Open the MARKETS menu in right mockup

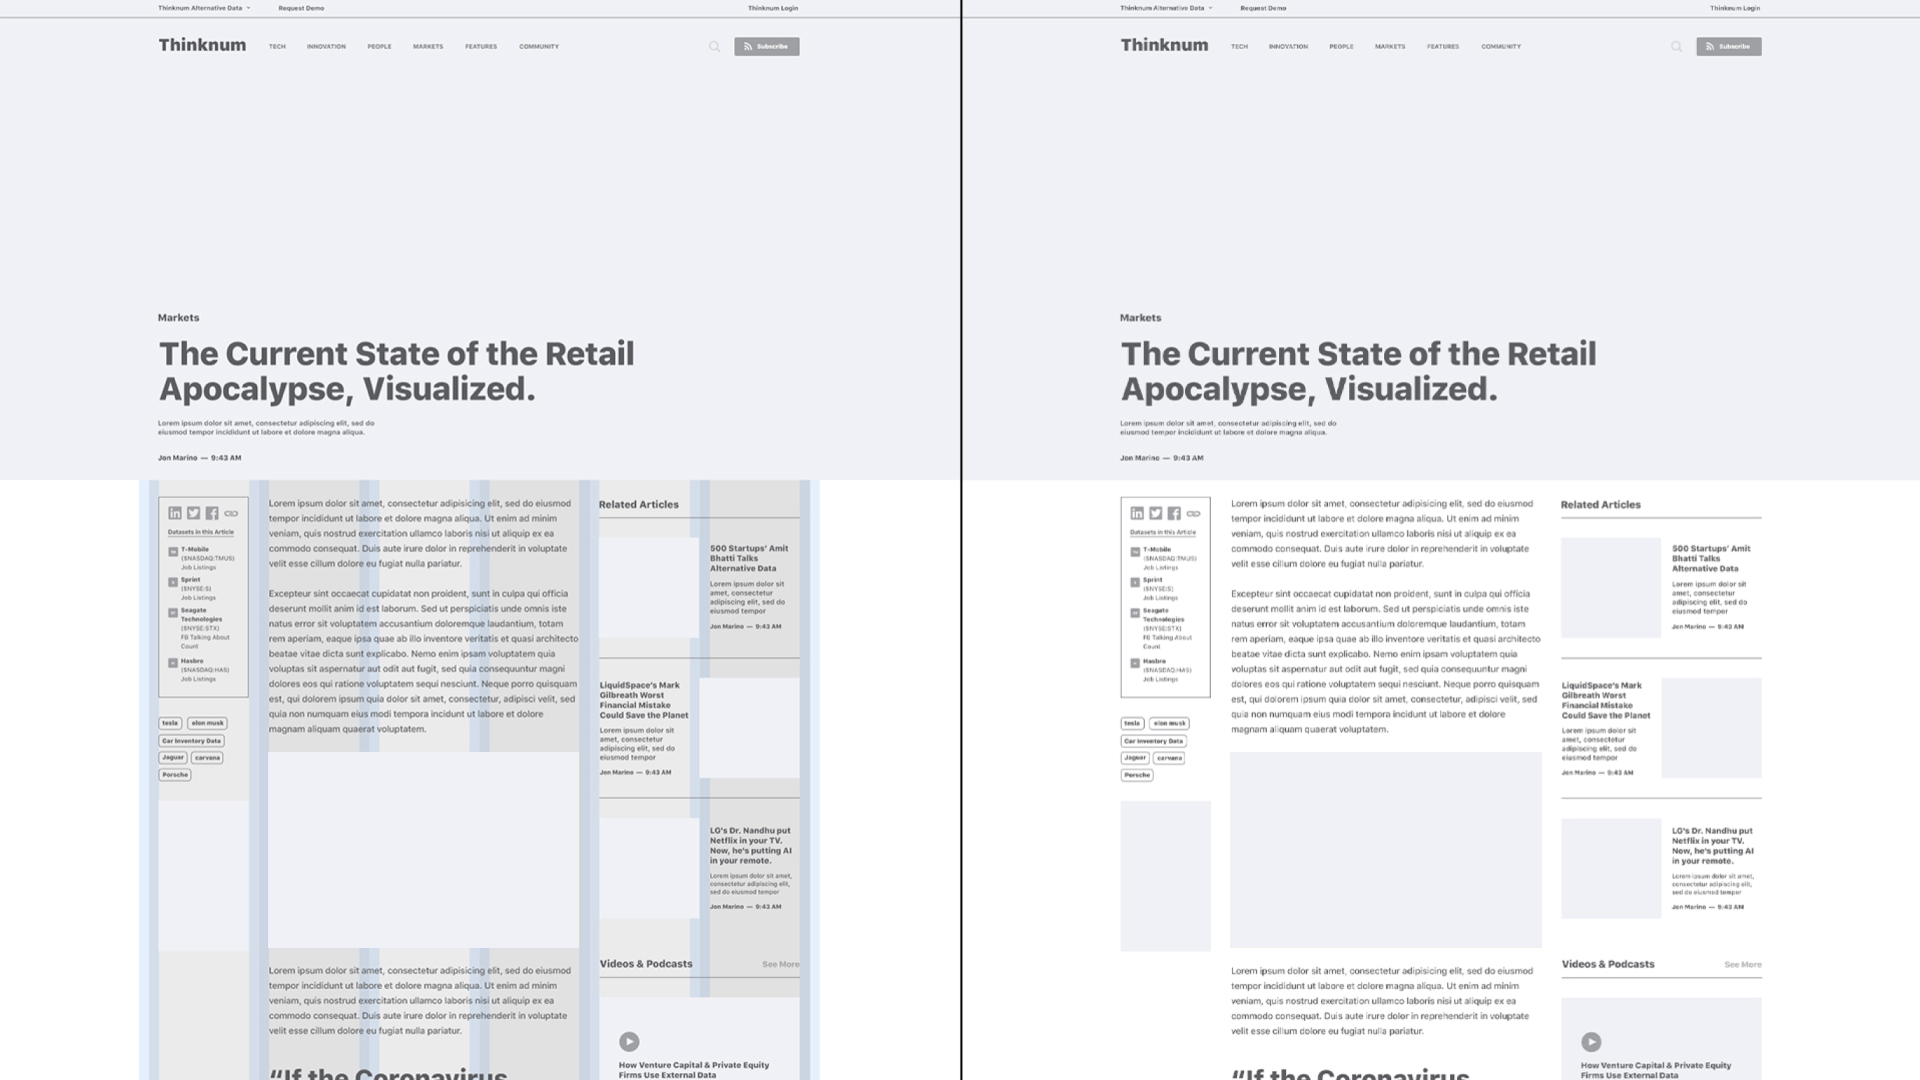1390,46
